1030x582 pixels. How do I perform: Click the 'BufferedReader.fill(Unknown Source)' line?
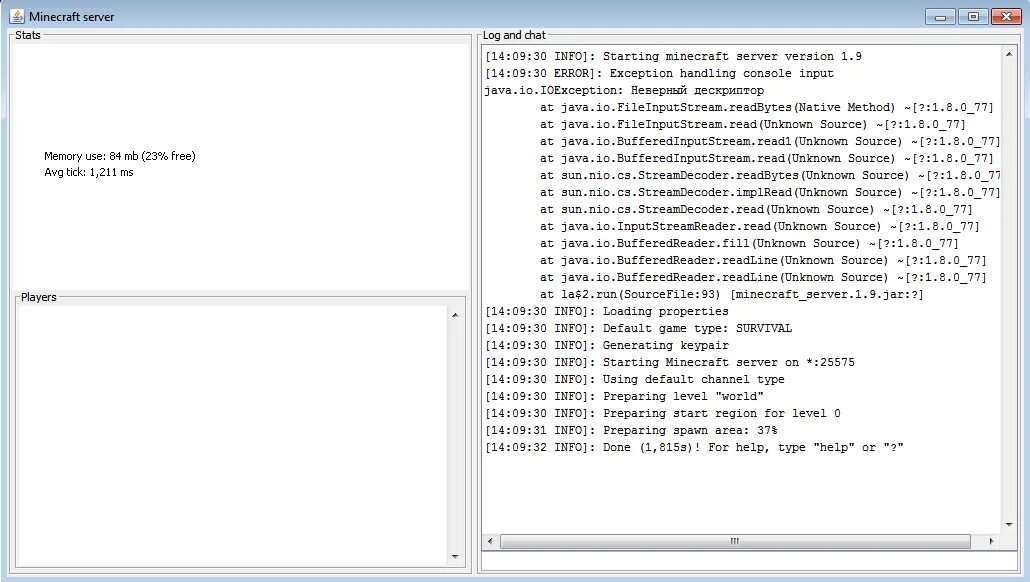[x=750, y=244]
